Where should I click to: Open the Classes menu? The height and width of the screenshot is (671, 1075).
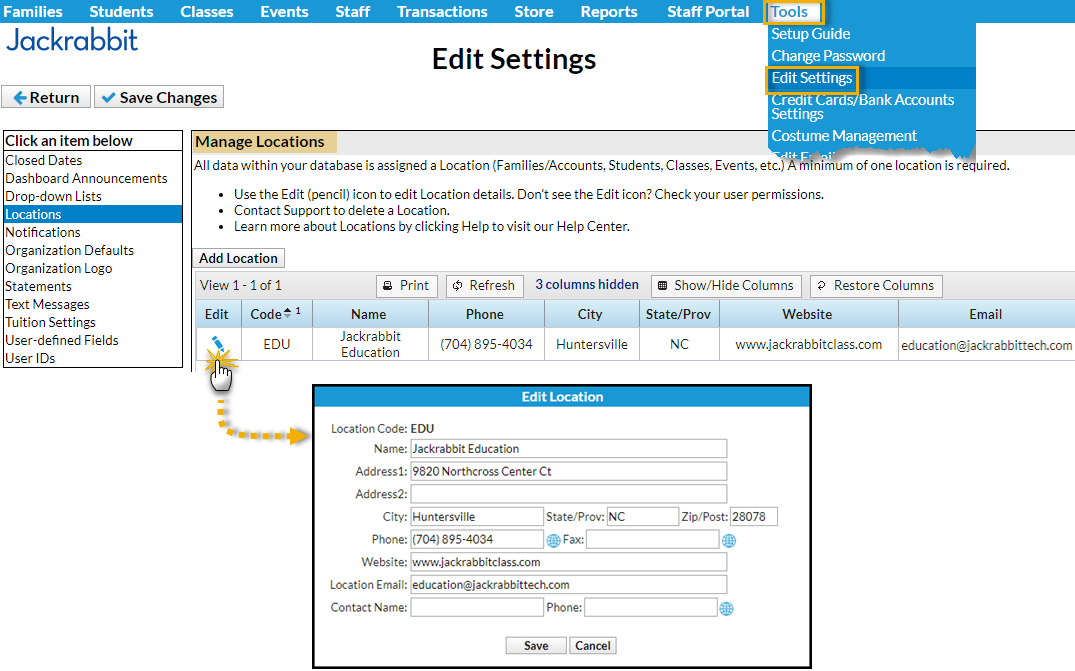[206, 12]
